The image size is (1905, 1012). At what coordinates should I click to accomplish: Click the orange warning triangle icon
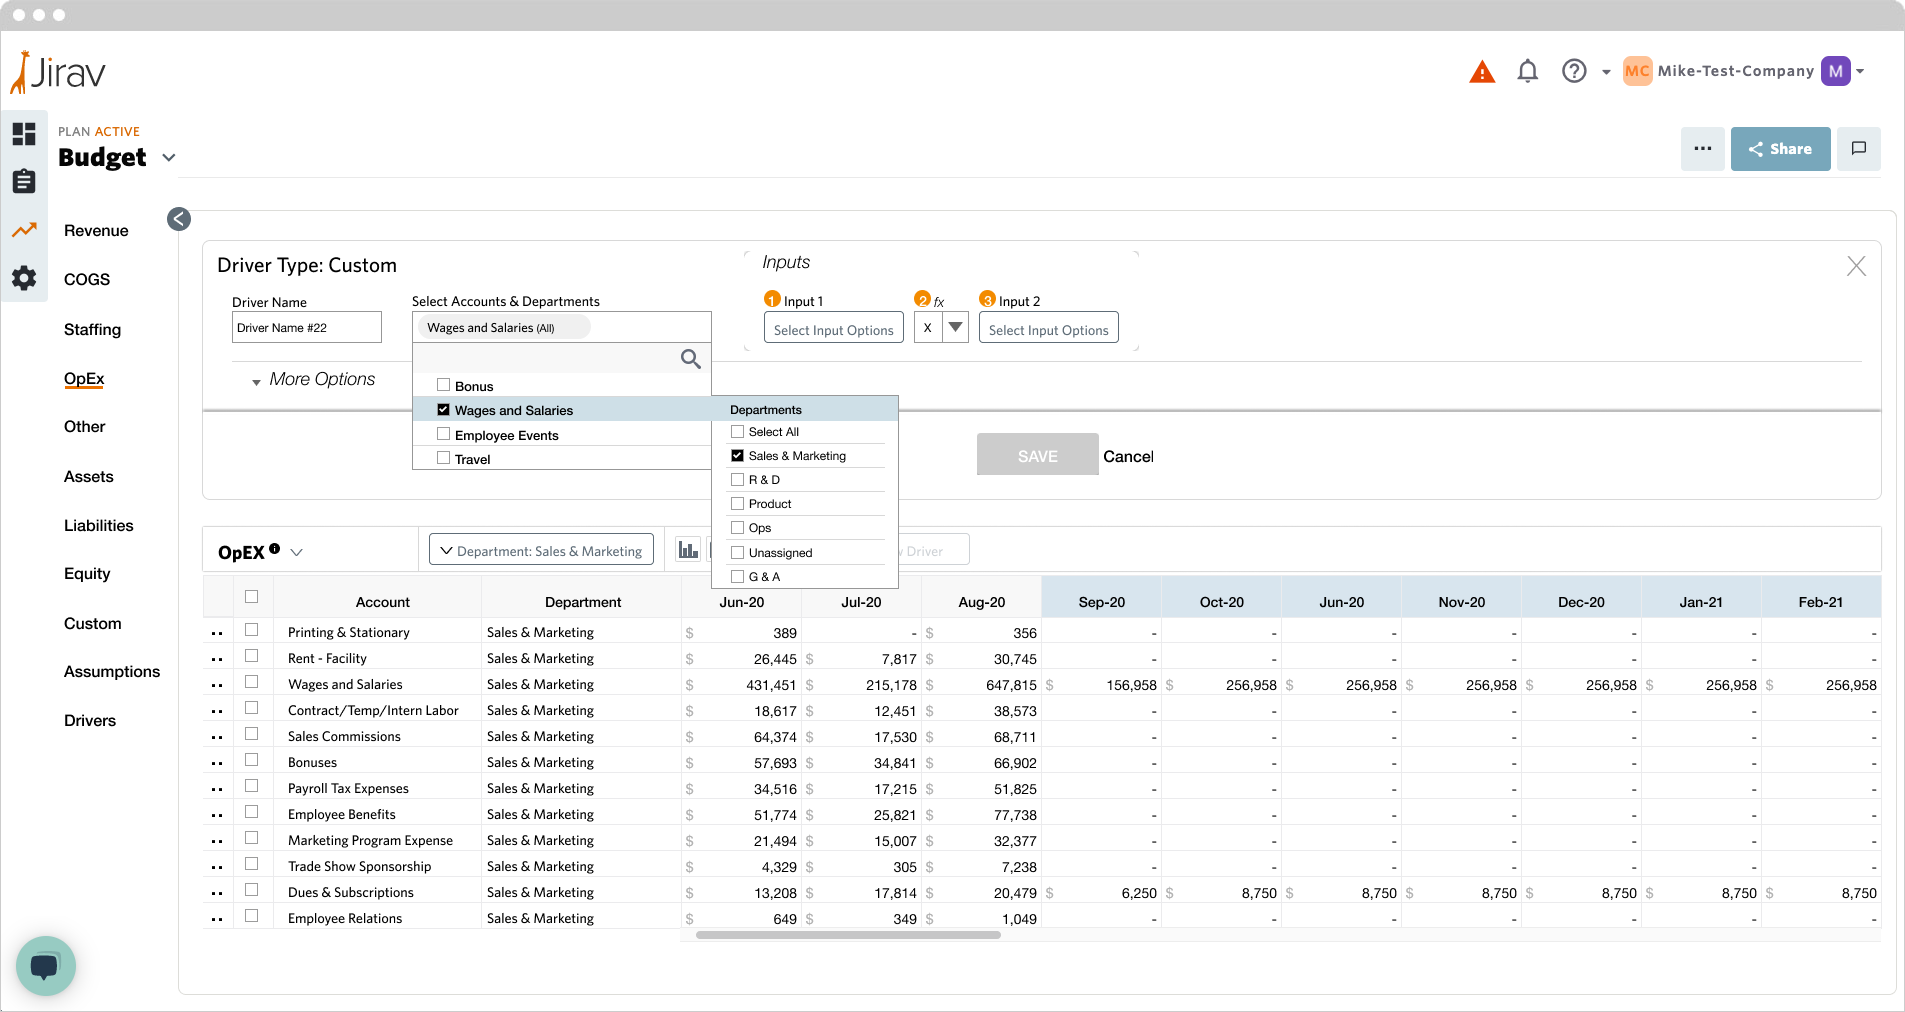tap(1482, 72)
